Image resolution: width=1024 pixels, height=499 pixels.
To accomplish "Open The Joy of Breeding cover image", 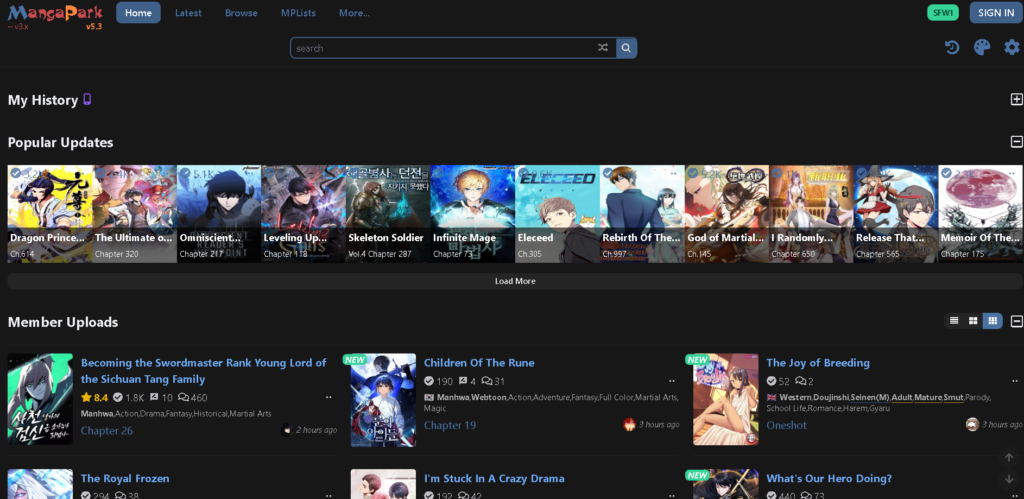I will [726, 400].
